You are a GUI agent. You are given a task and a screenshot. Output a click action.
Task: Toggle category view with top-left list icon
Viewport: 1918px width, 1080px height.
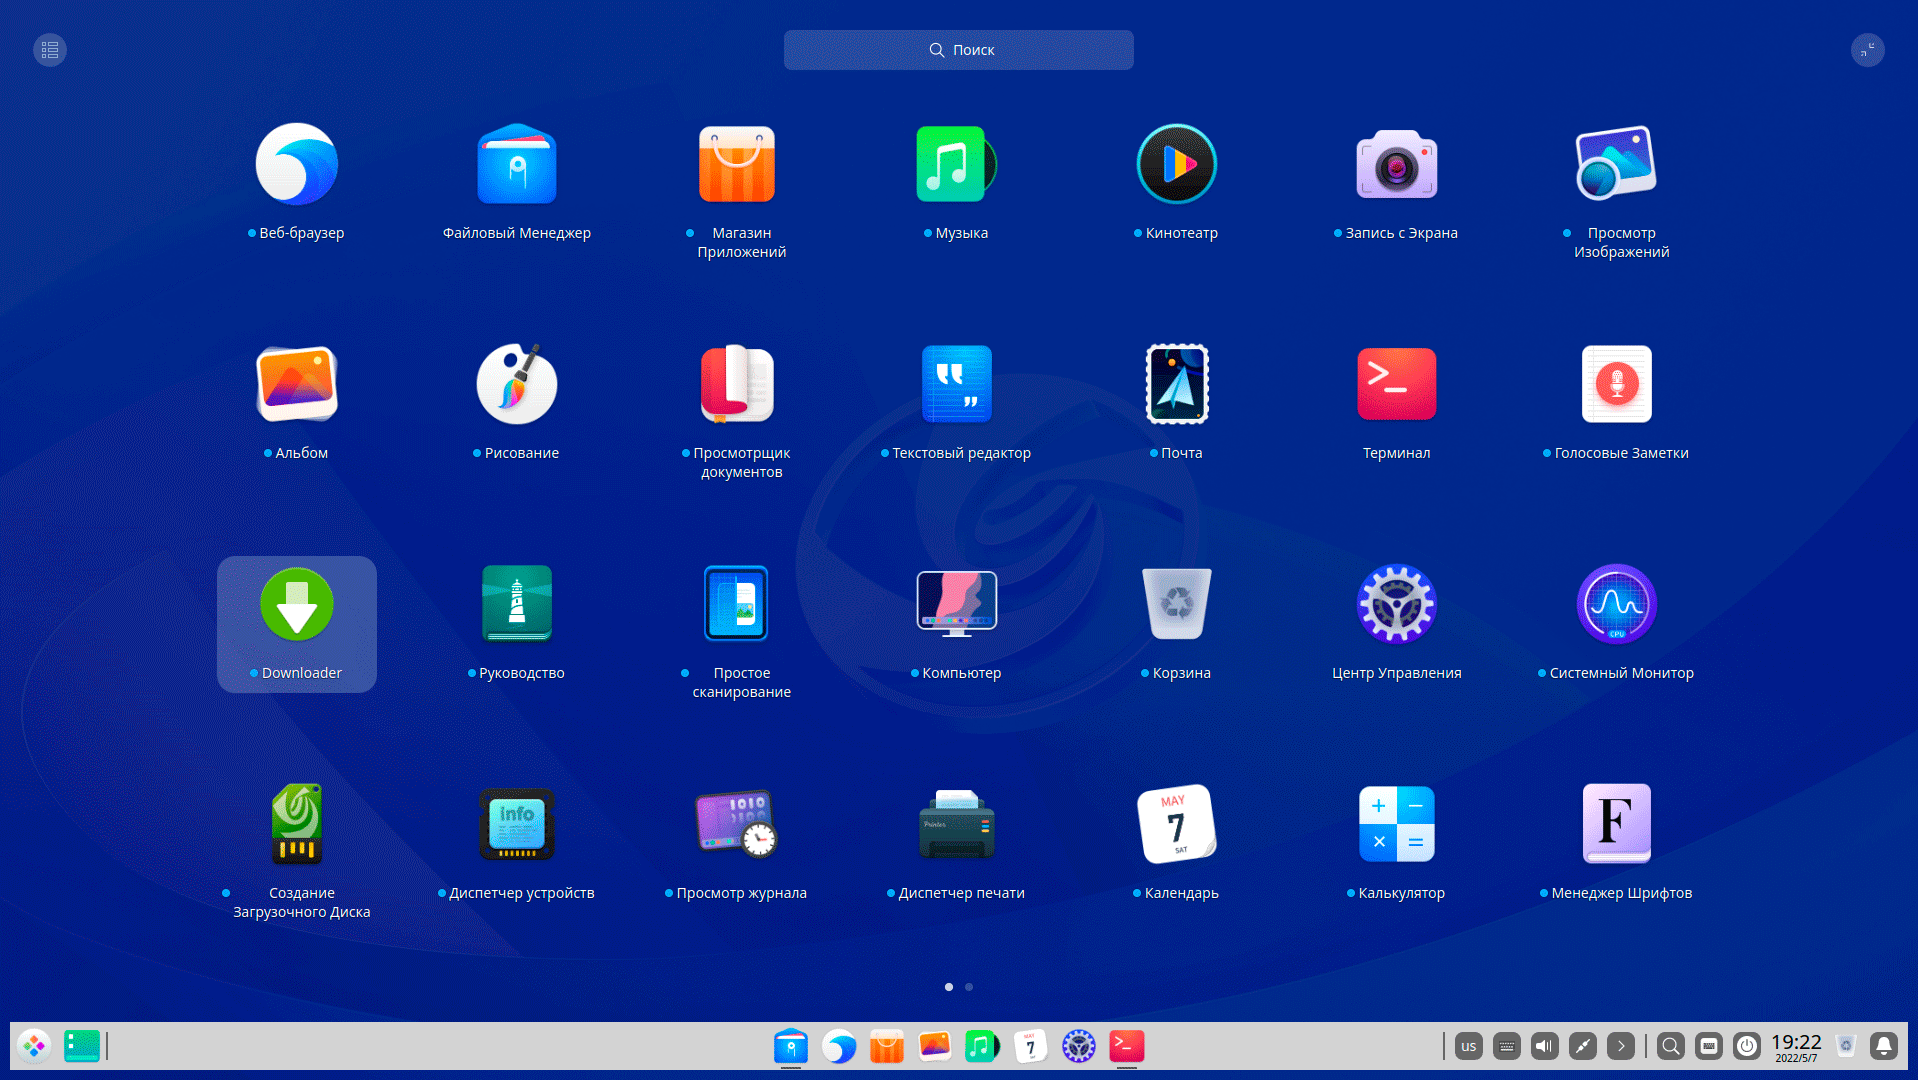click(50, 50)
